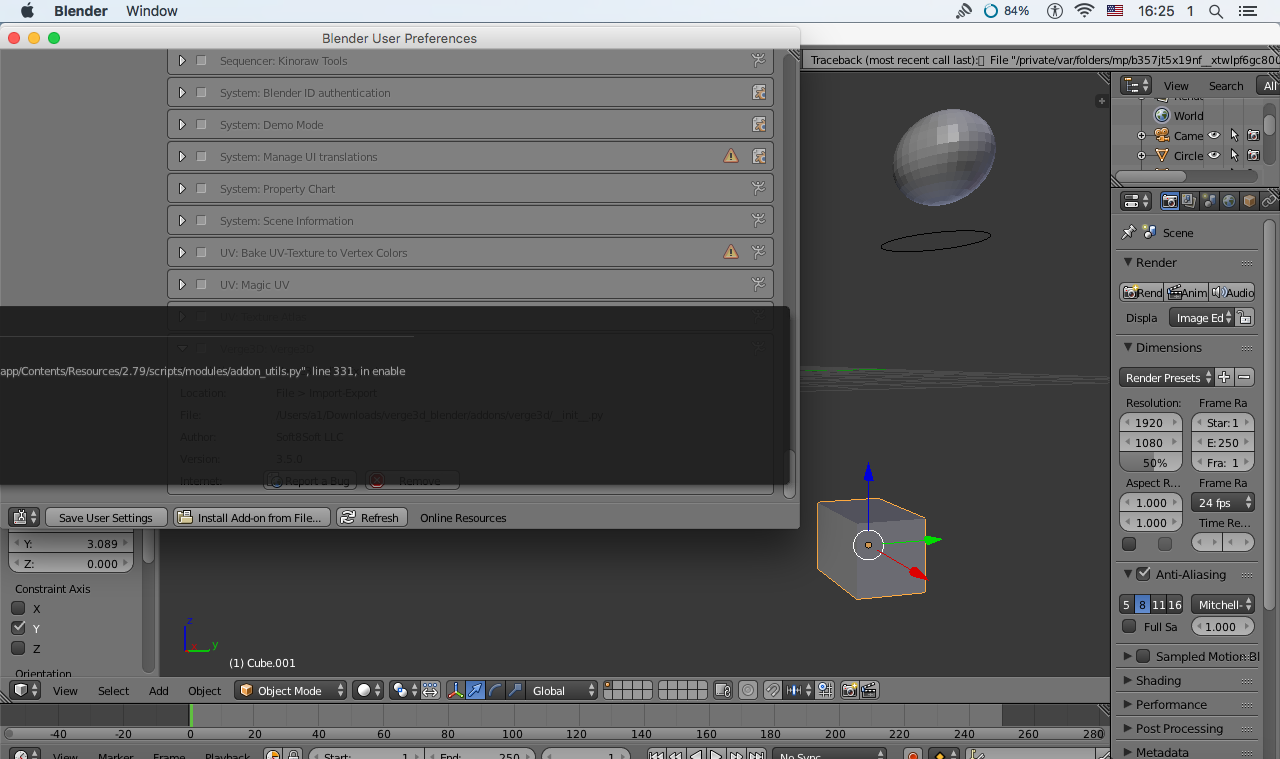
Task: Open the 24 fps frame rate dropdown
Action: pos(1222,503)
